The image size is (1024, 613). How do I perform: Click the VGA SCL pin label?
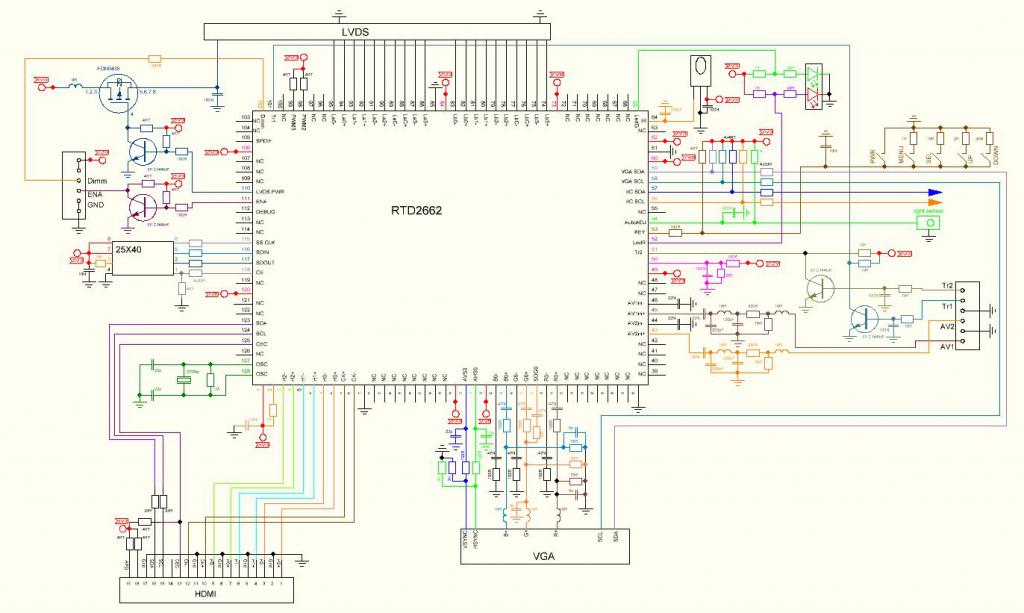pyautogui.click(x=633, y=181)
